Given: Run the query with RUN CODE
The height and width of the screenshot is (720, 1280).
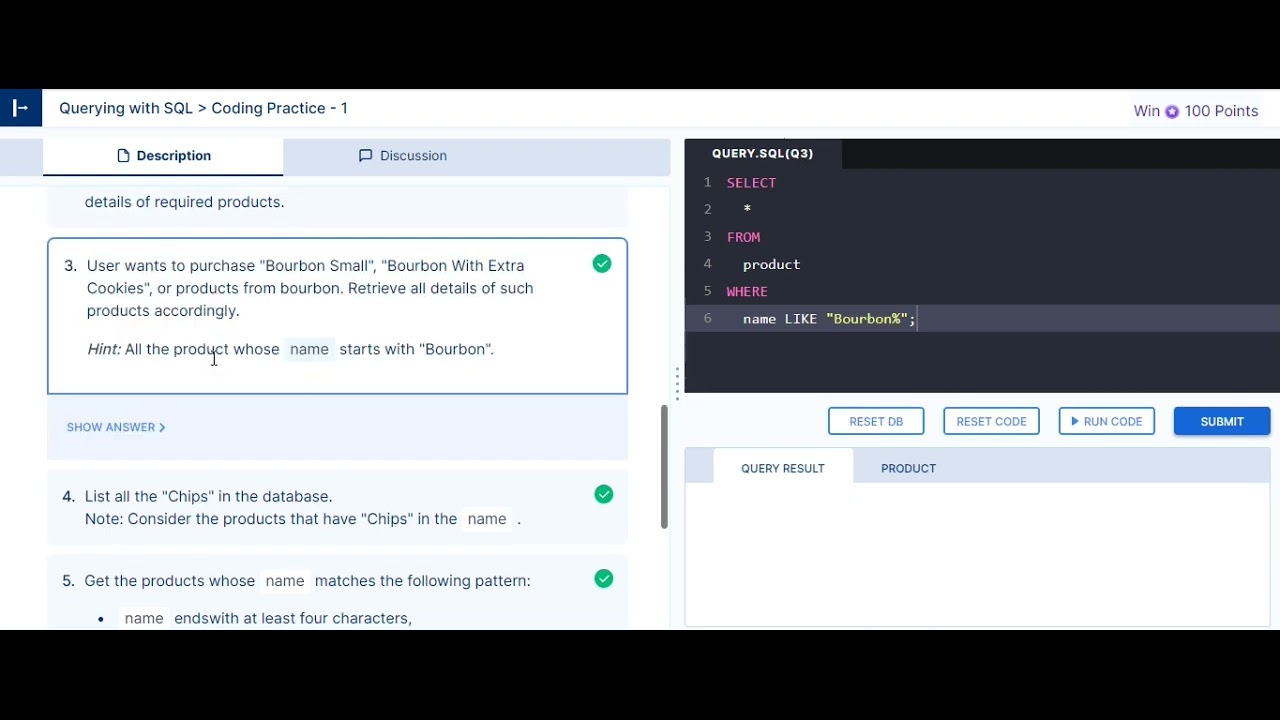Looking at the screenshot, I should pos(1107,421).
